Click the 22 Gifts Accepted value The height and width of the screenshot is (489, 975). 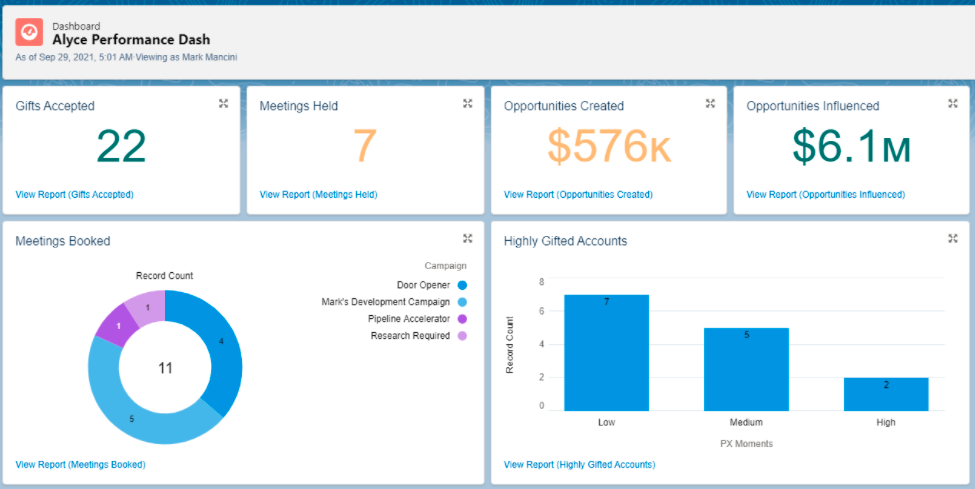[x=121, y=147]
